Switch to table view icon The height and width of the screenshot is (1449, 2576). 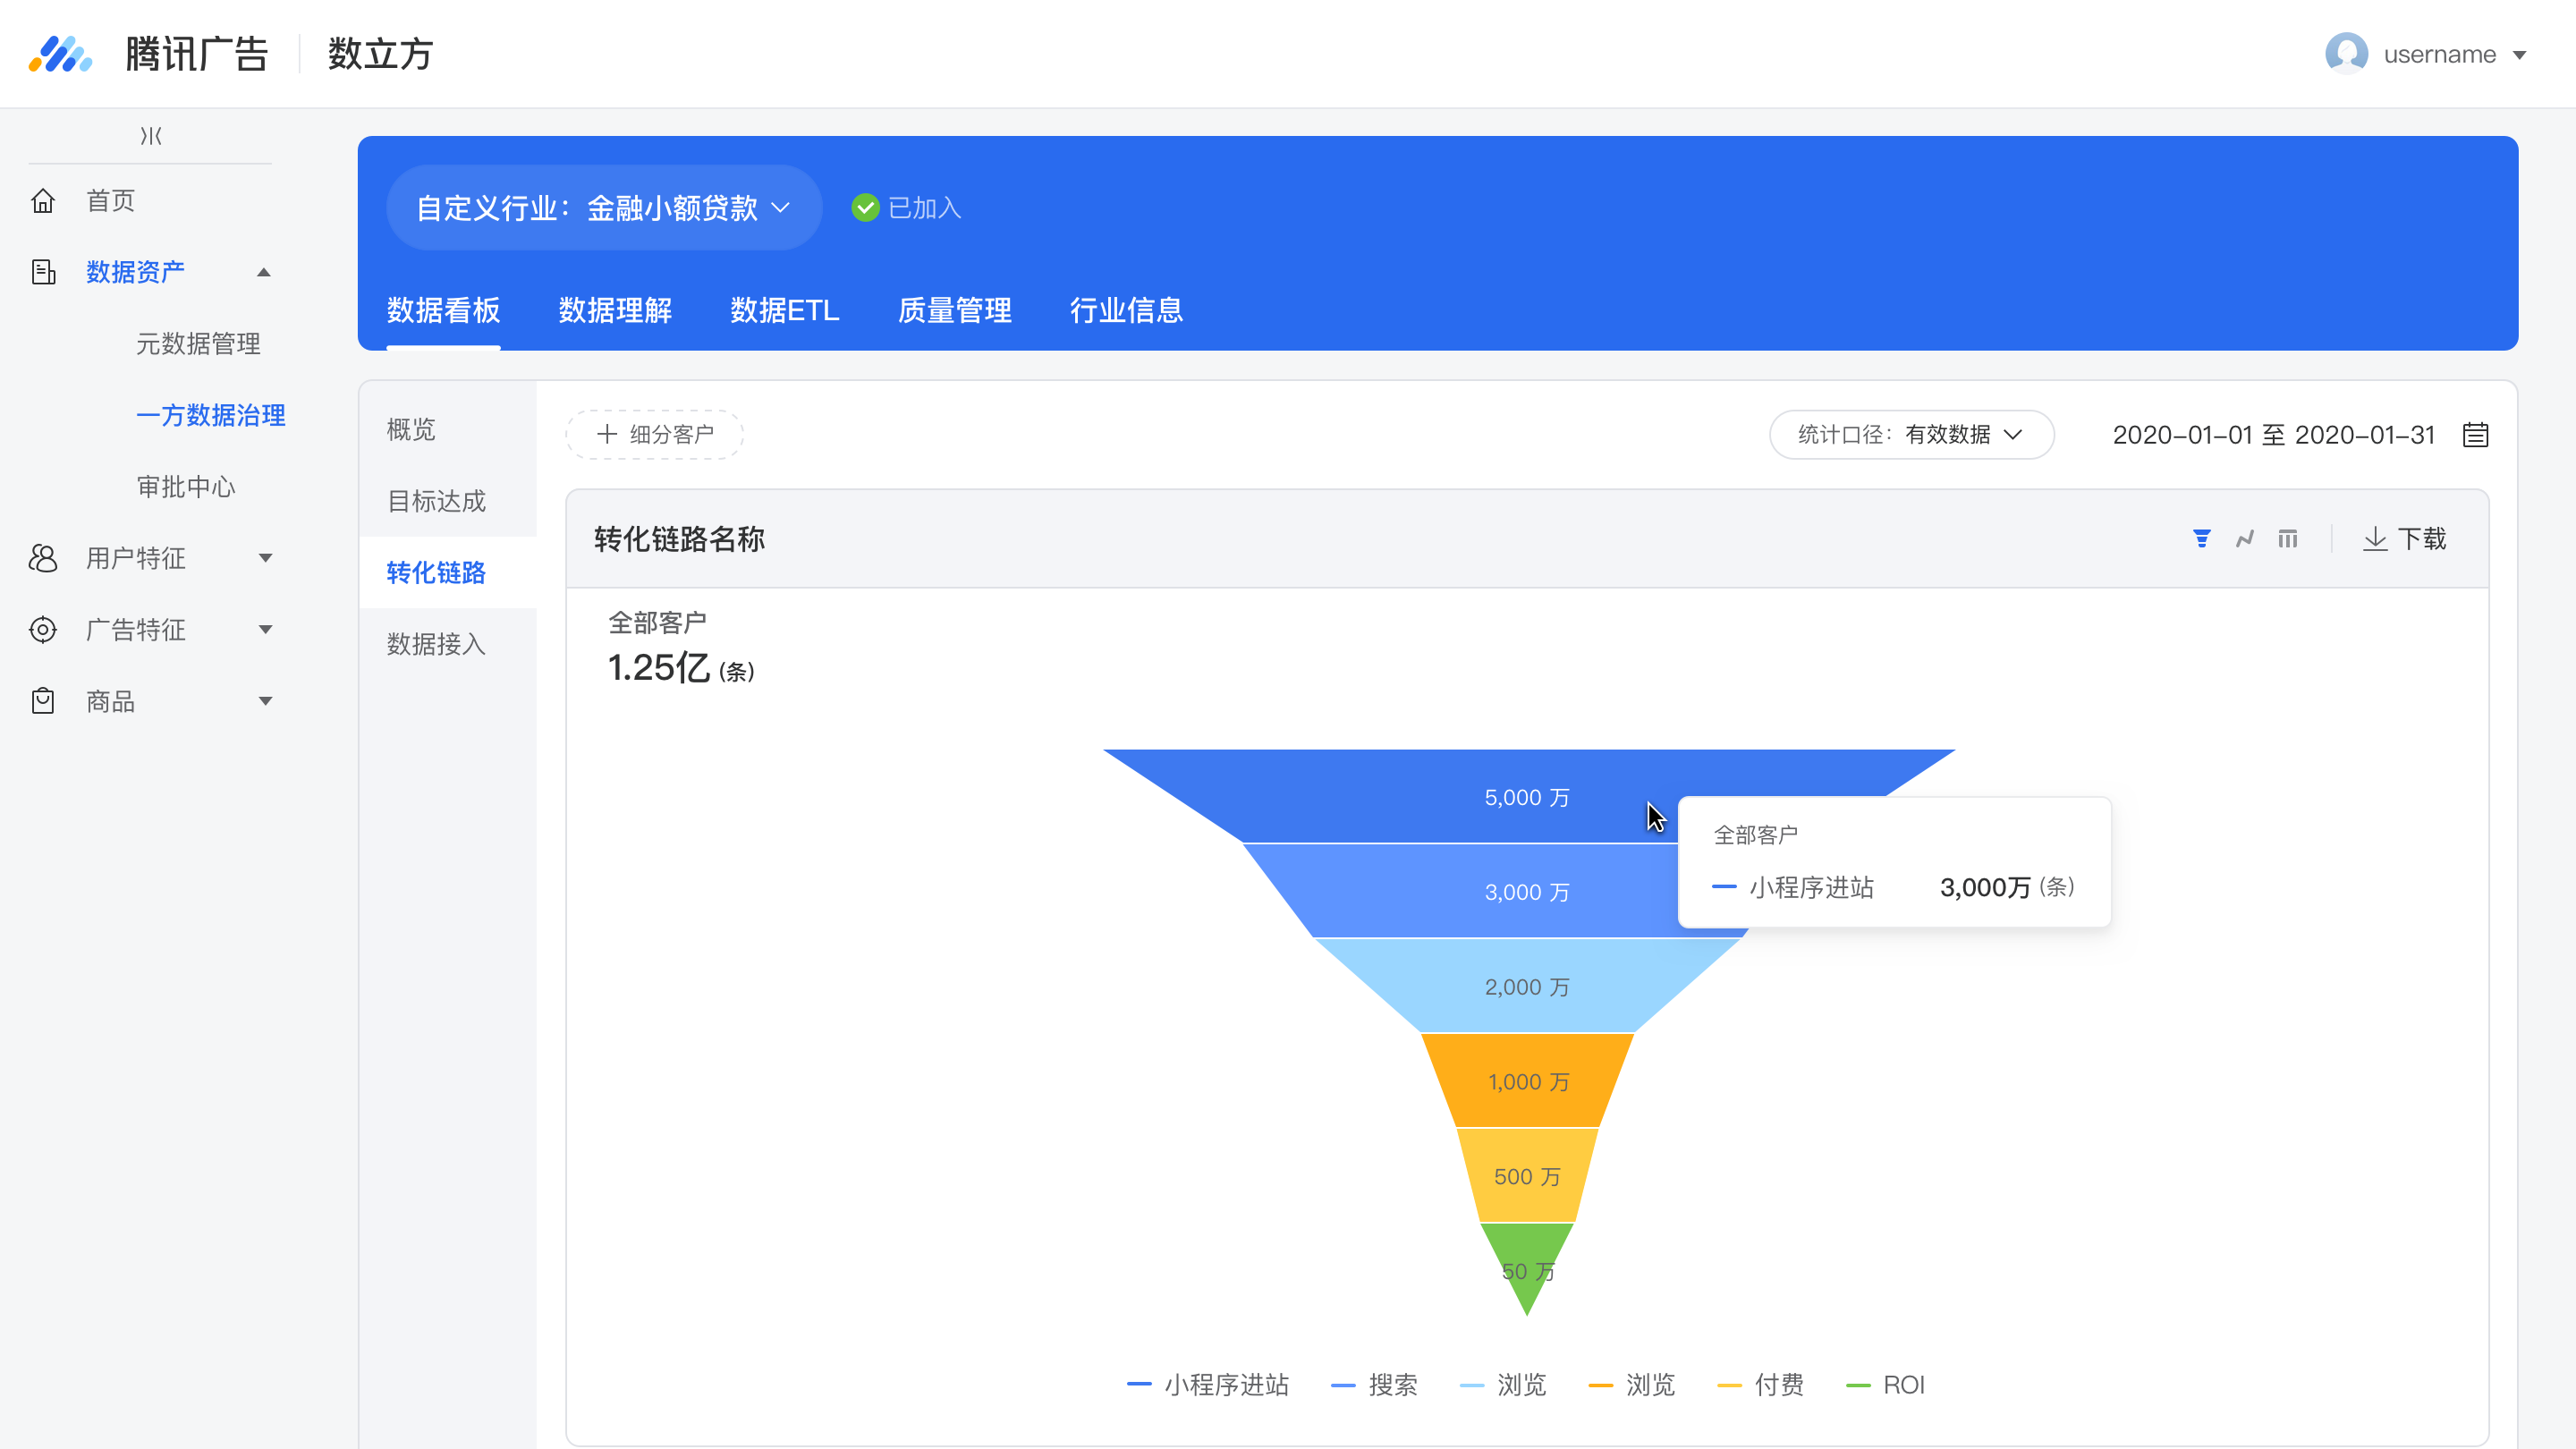[2287, 539]
